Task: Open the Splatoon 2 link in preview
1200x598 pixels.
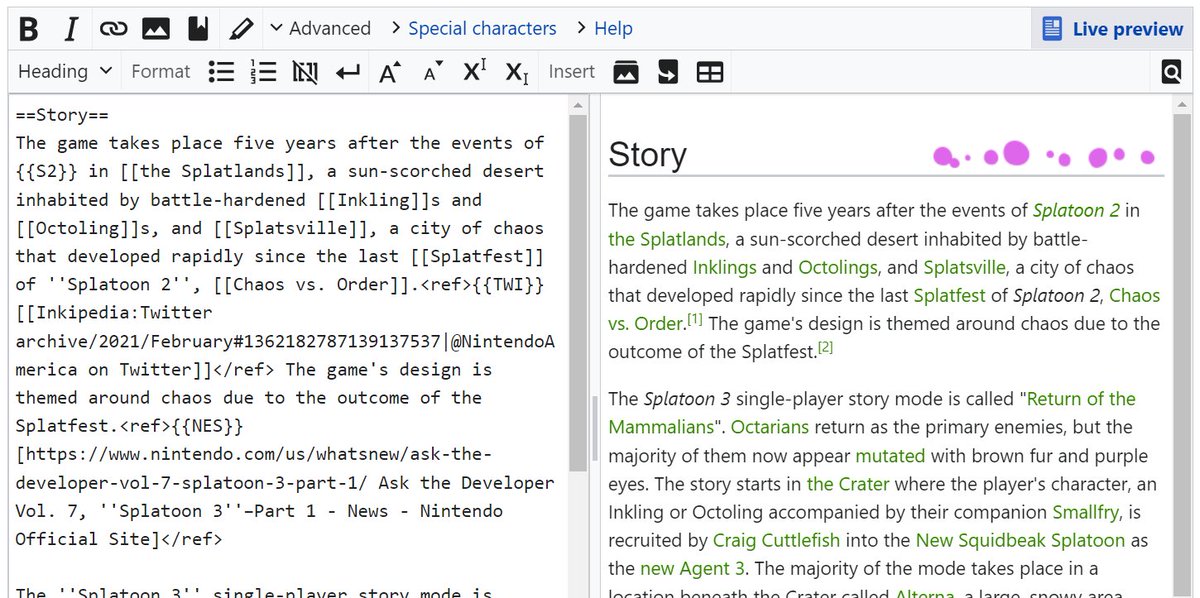Action: point(1076,211)
